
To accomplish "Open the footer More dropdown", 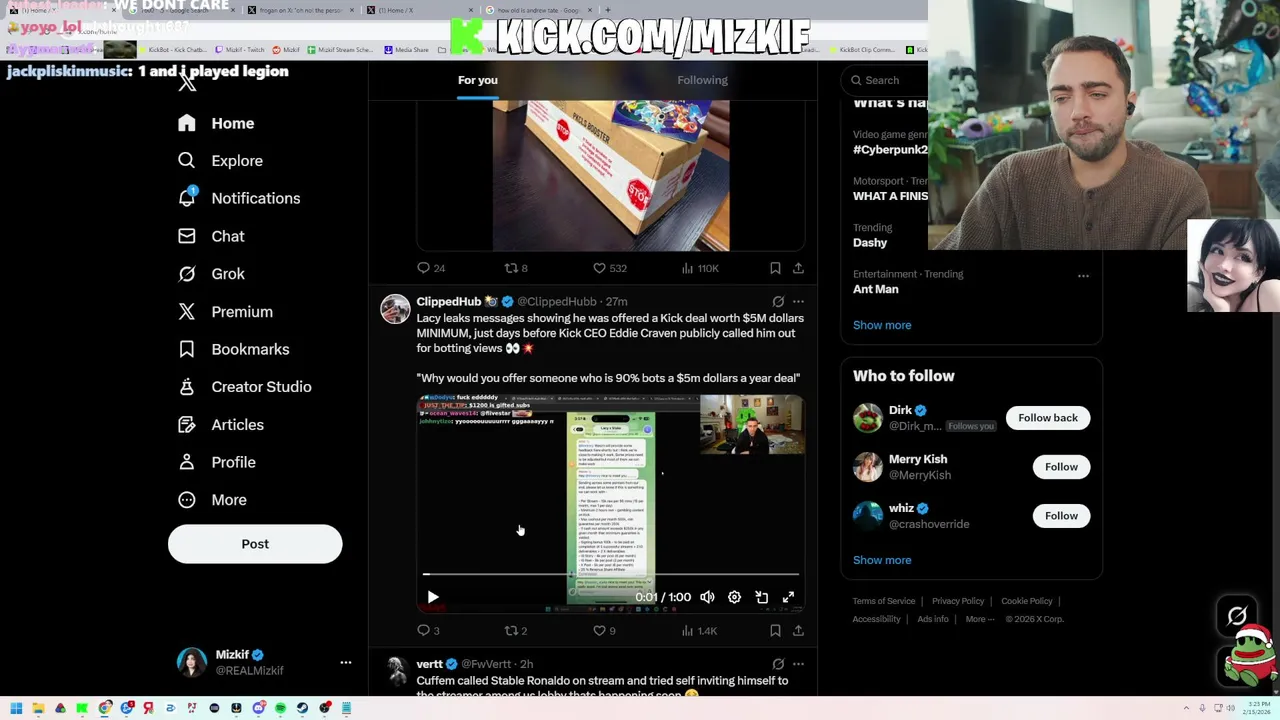I will pos(980,619).
